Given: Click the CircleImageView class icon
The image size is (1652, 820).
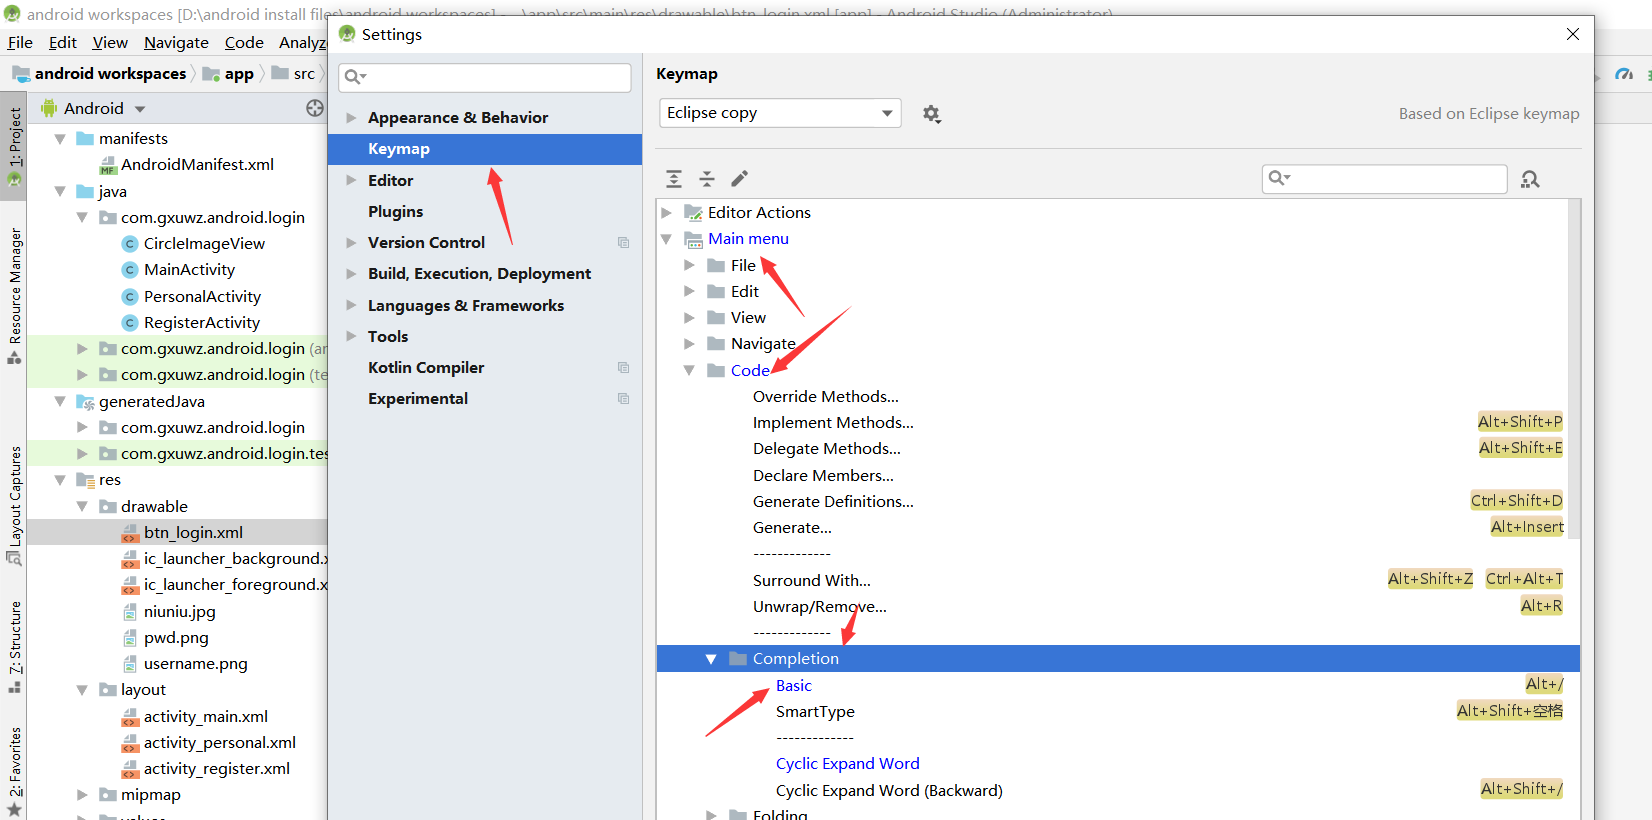Looking at the screenshot, I should pos(129,244).
